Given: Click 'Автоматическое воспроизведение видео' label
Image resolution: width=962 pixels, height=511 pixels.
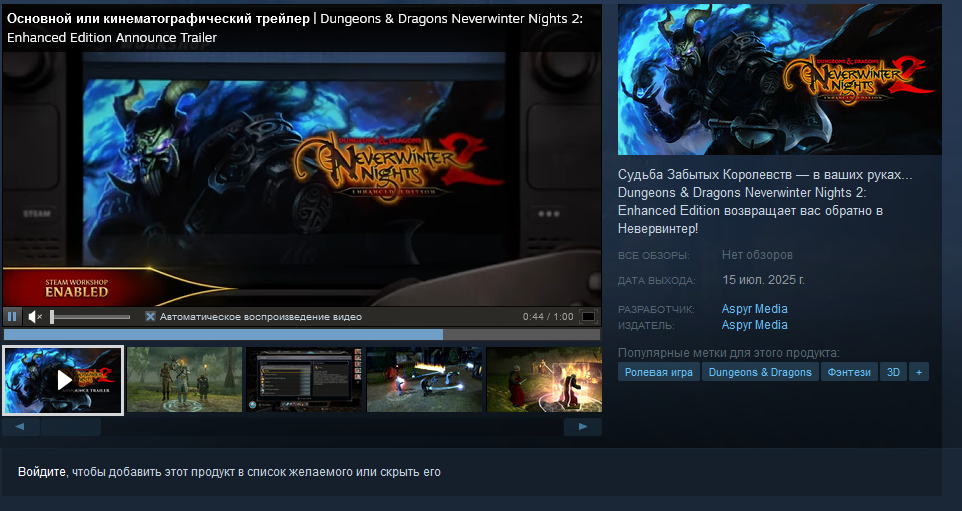Looking at the screenshot, I should coord(261,317).
